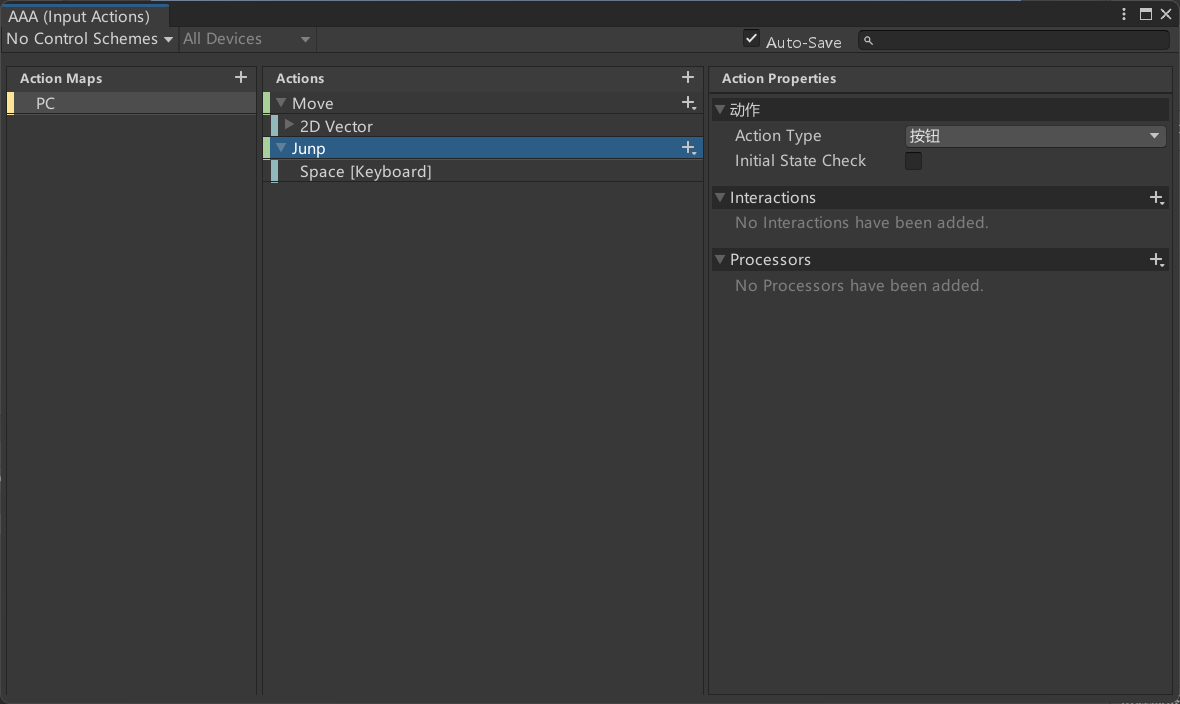Enable the Initial State Check checkbox
Viewport: 1180px width, 704px height.
click(x=913, y=160)
